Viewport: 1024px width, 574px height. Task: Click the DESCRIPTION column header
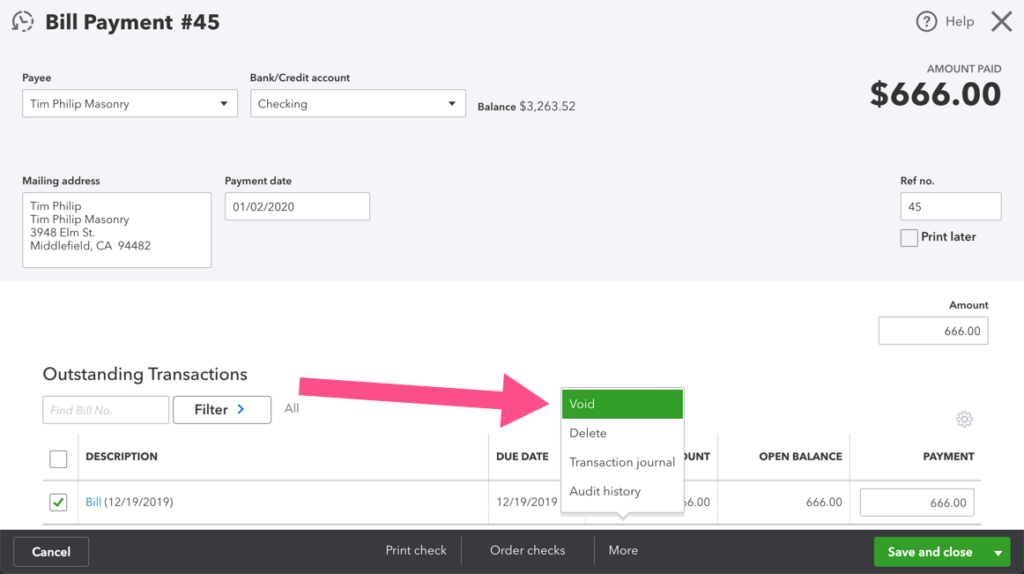tap(121, 456)
